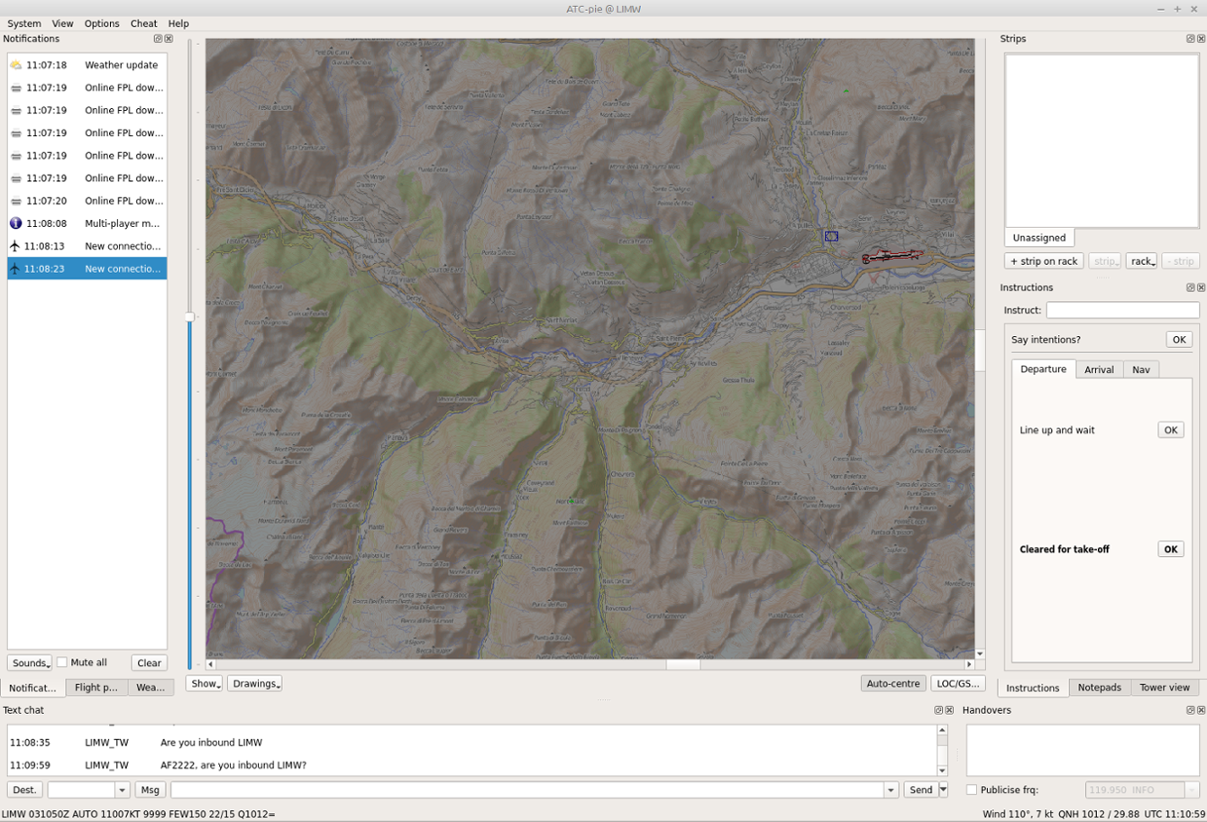The image size is (1207, 822).
Task: Open the Drawings dropdown menu
Action: coord(255,684)
